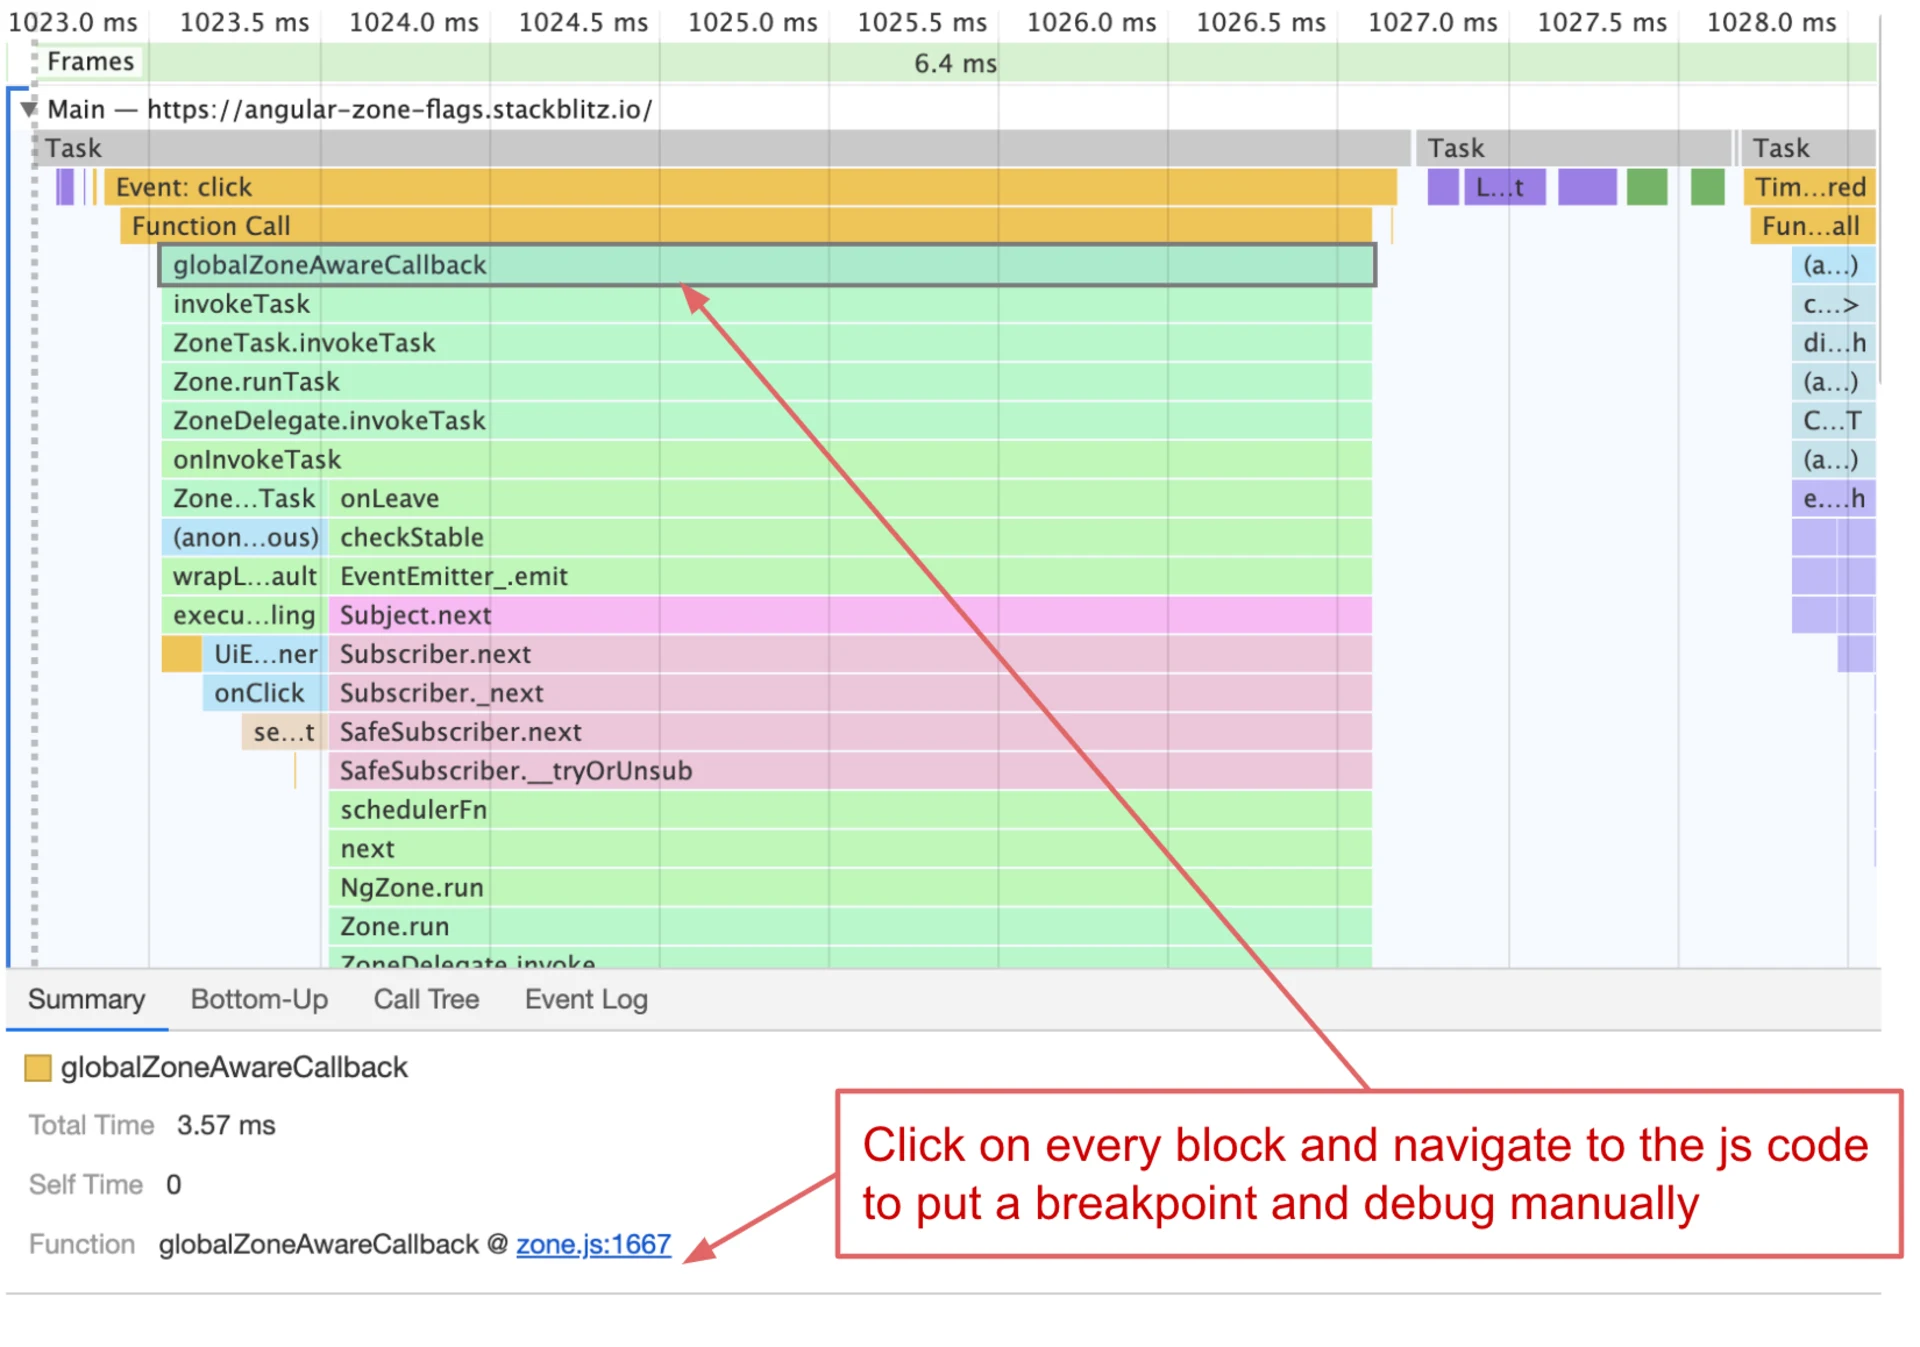Screen dimensions: 1920x1347
Task: Click the pink Subject.next block
Action: [x=700, y=615]
